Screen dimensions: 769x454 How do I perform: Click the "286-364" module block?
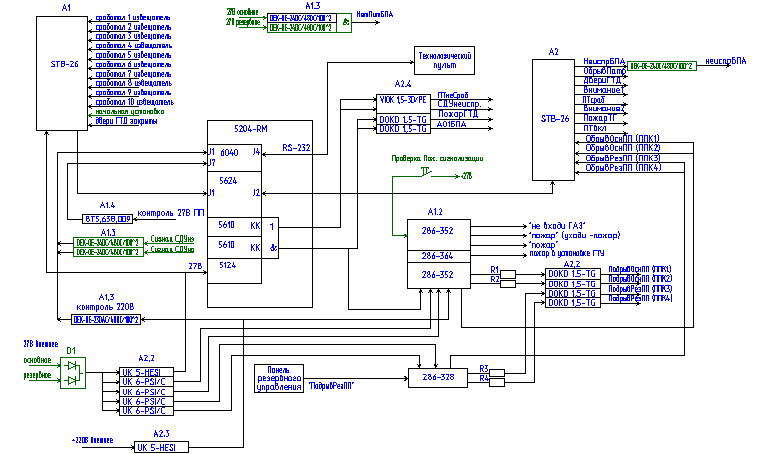coord(439,256)
